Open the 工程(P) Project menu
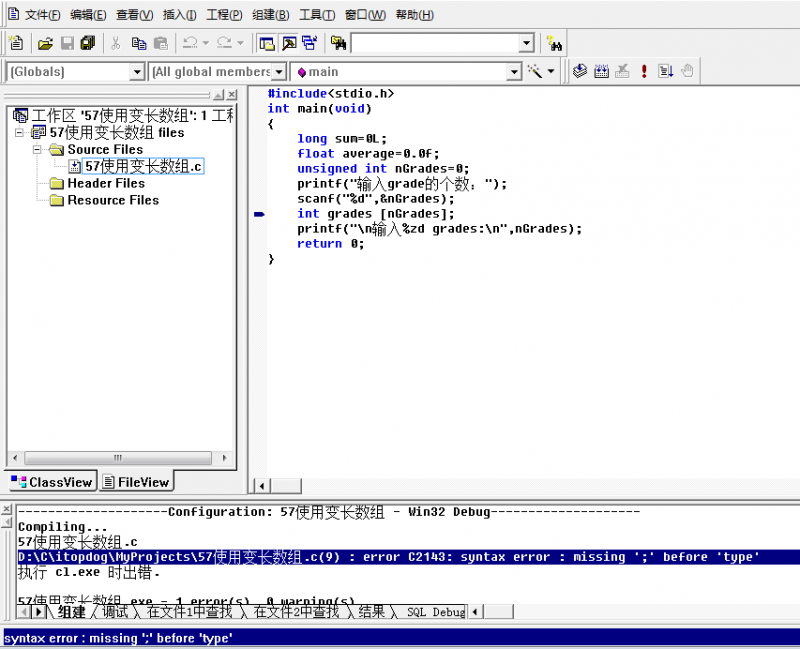This screenshot has width=800, height=649. coord(224,15)
